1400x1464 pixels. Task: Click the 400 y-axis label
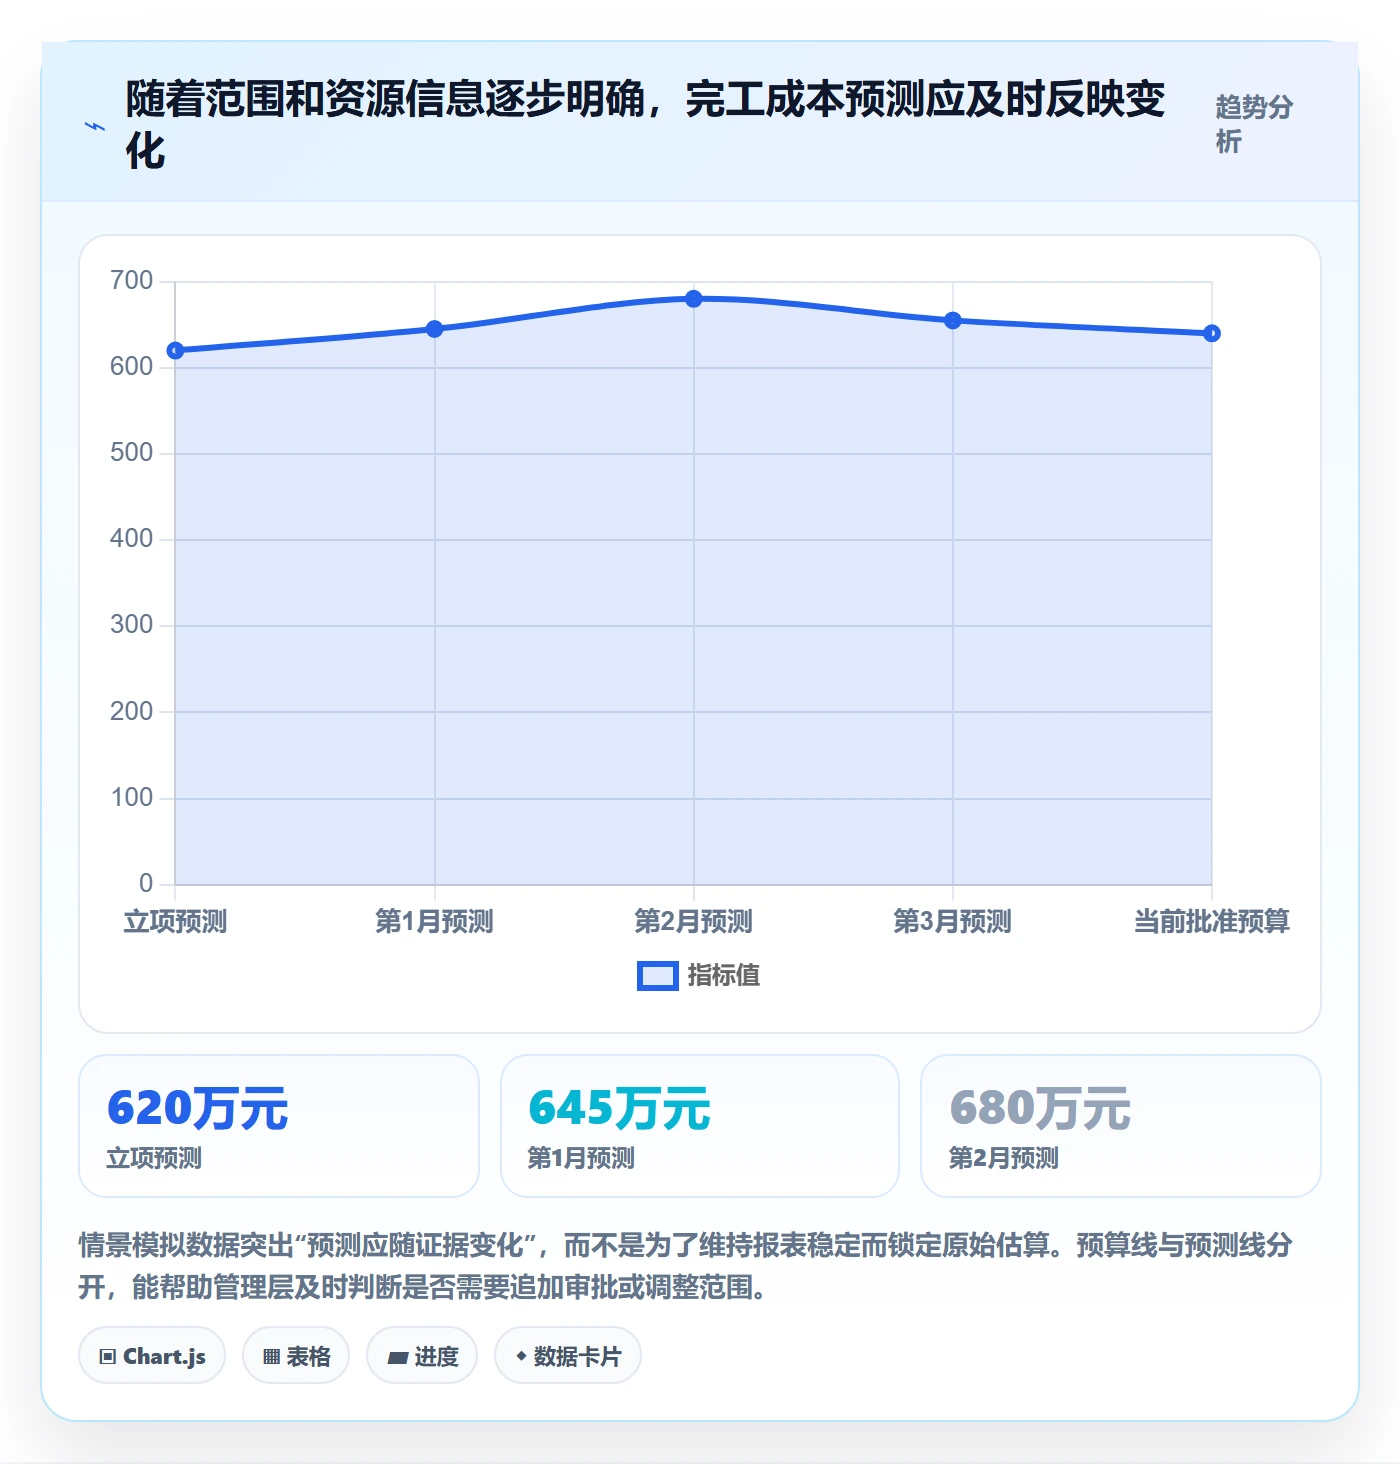click(x=132, y=539)
